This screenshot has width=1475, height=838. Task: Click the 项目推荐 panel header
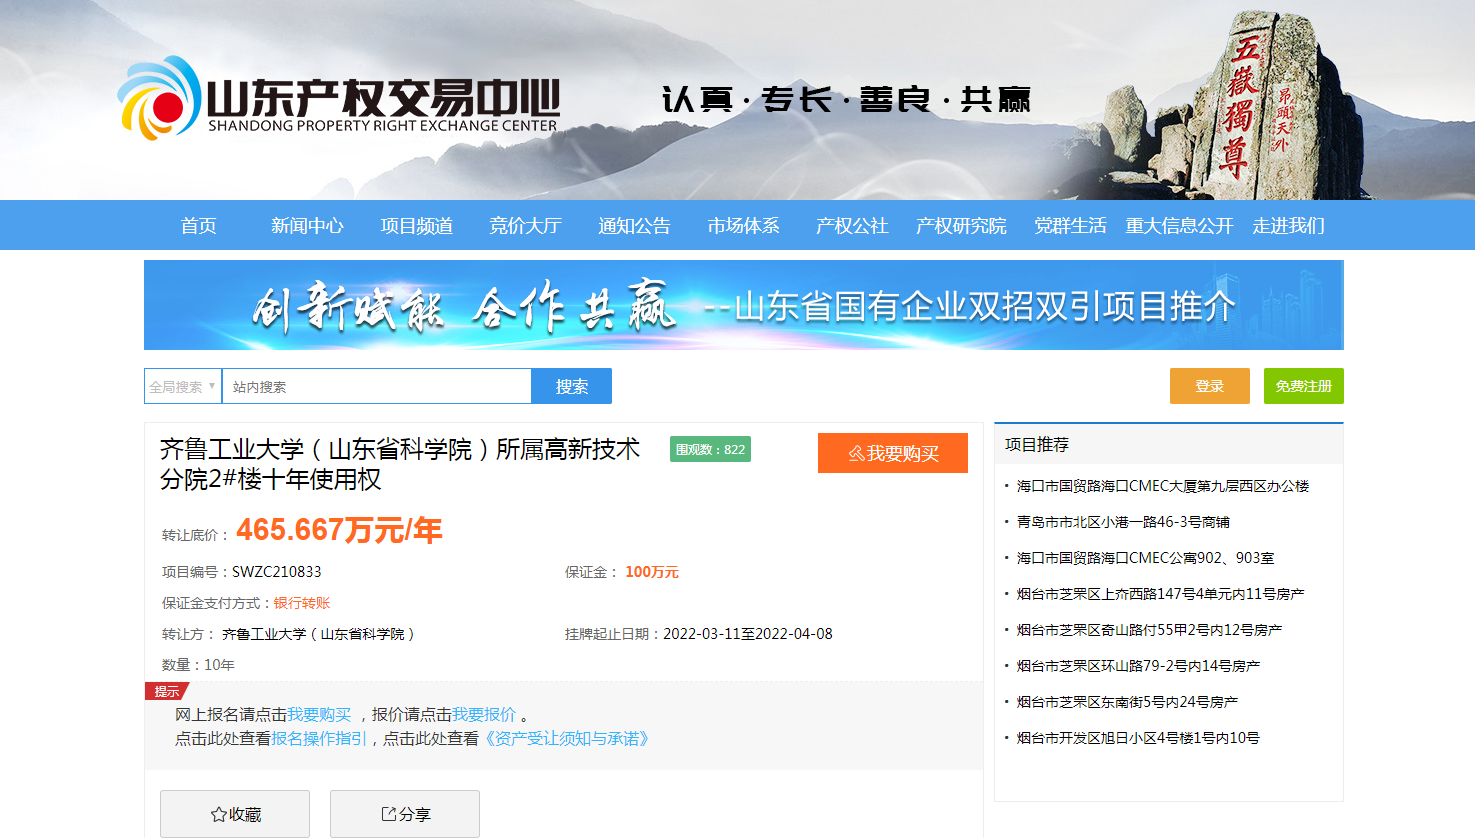click(1169, 444)
